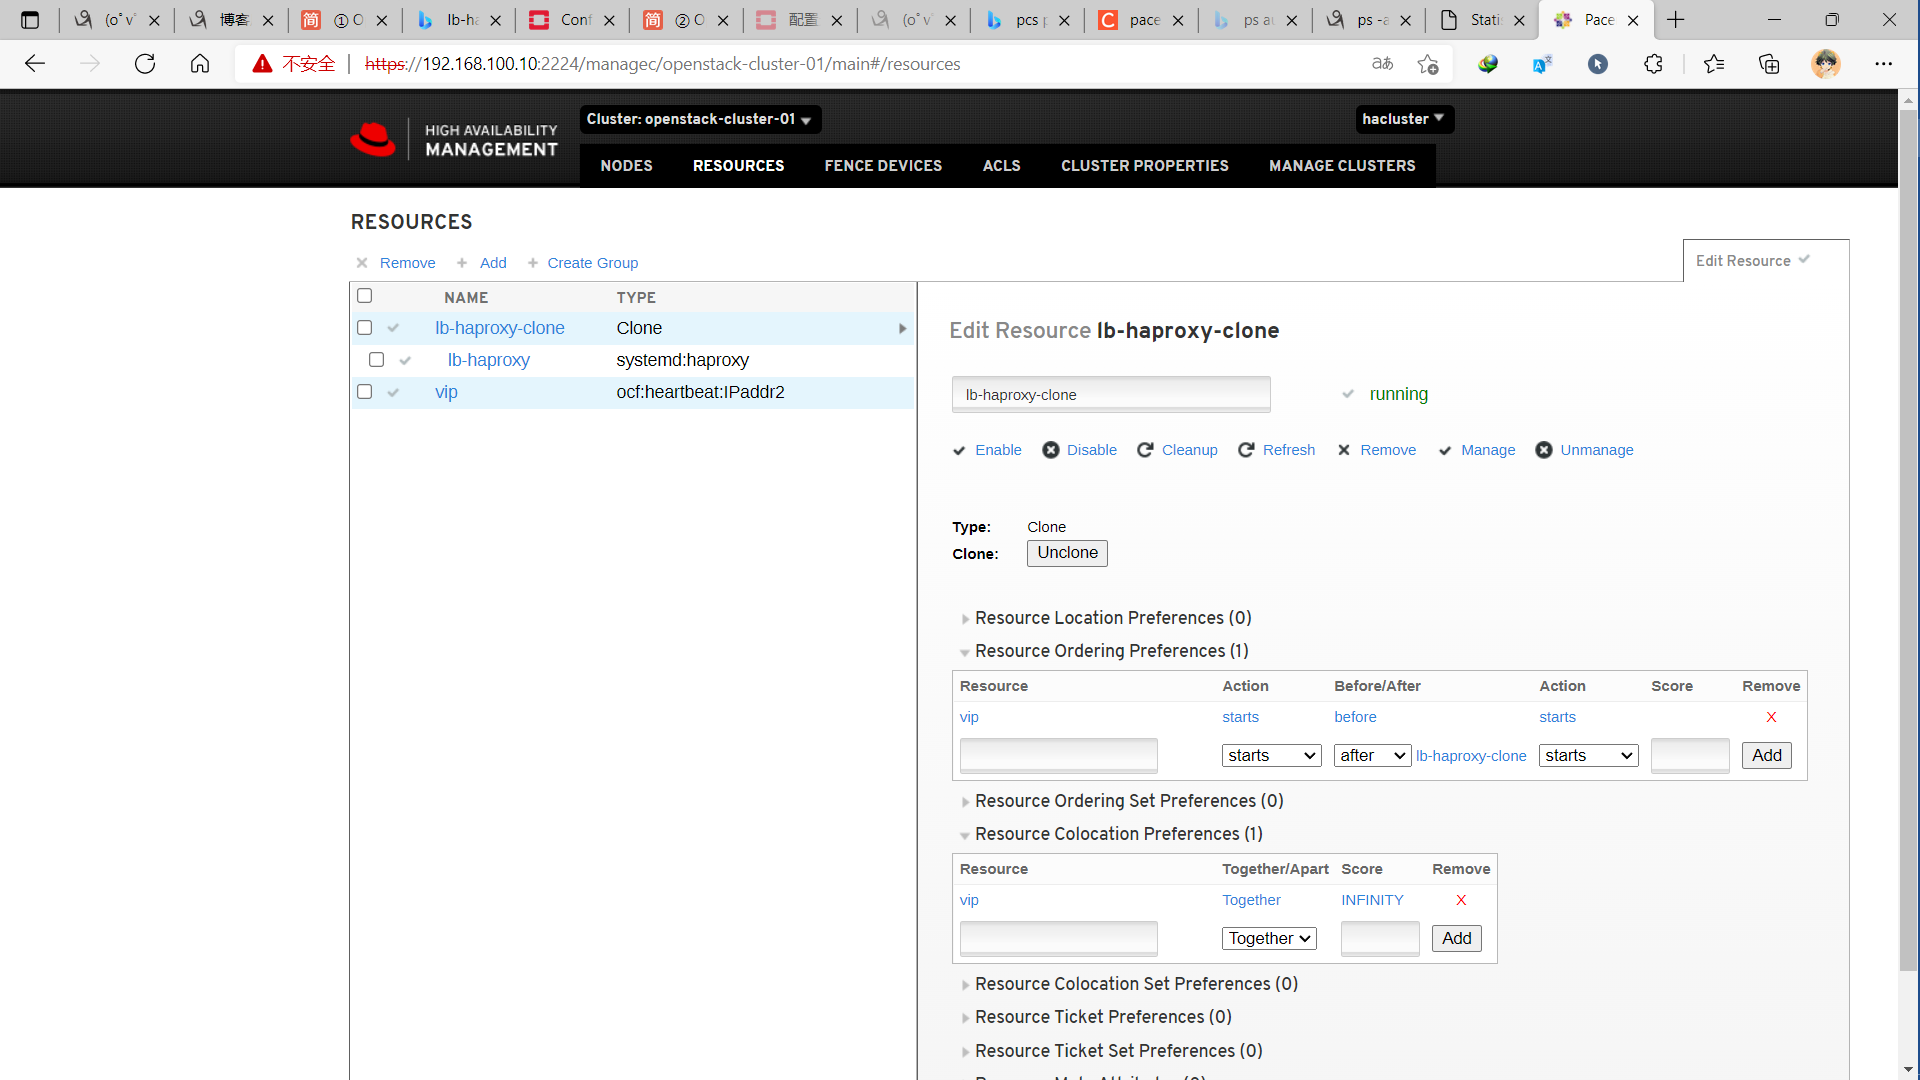Click the browser home icon
This screenshot has width=1920, height=1080.
[200, 64]
